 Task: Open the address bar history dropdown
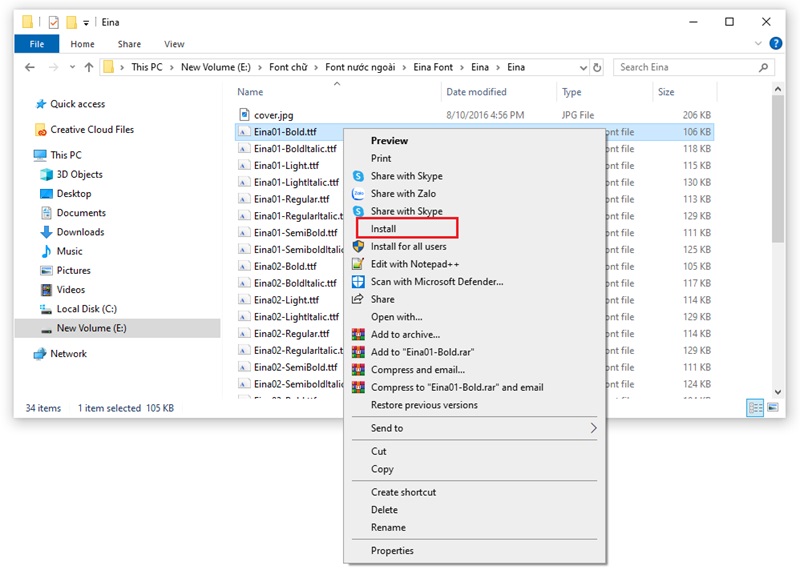(x=583, y=67)
